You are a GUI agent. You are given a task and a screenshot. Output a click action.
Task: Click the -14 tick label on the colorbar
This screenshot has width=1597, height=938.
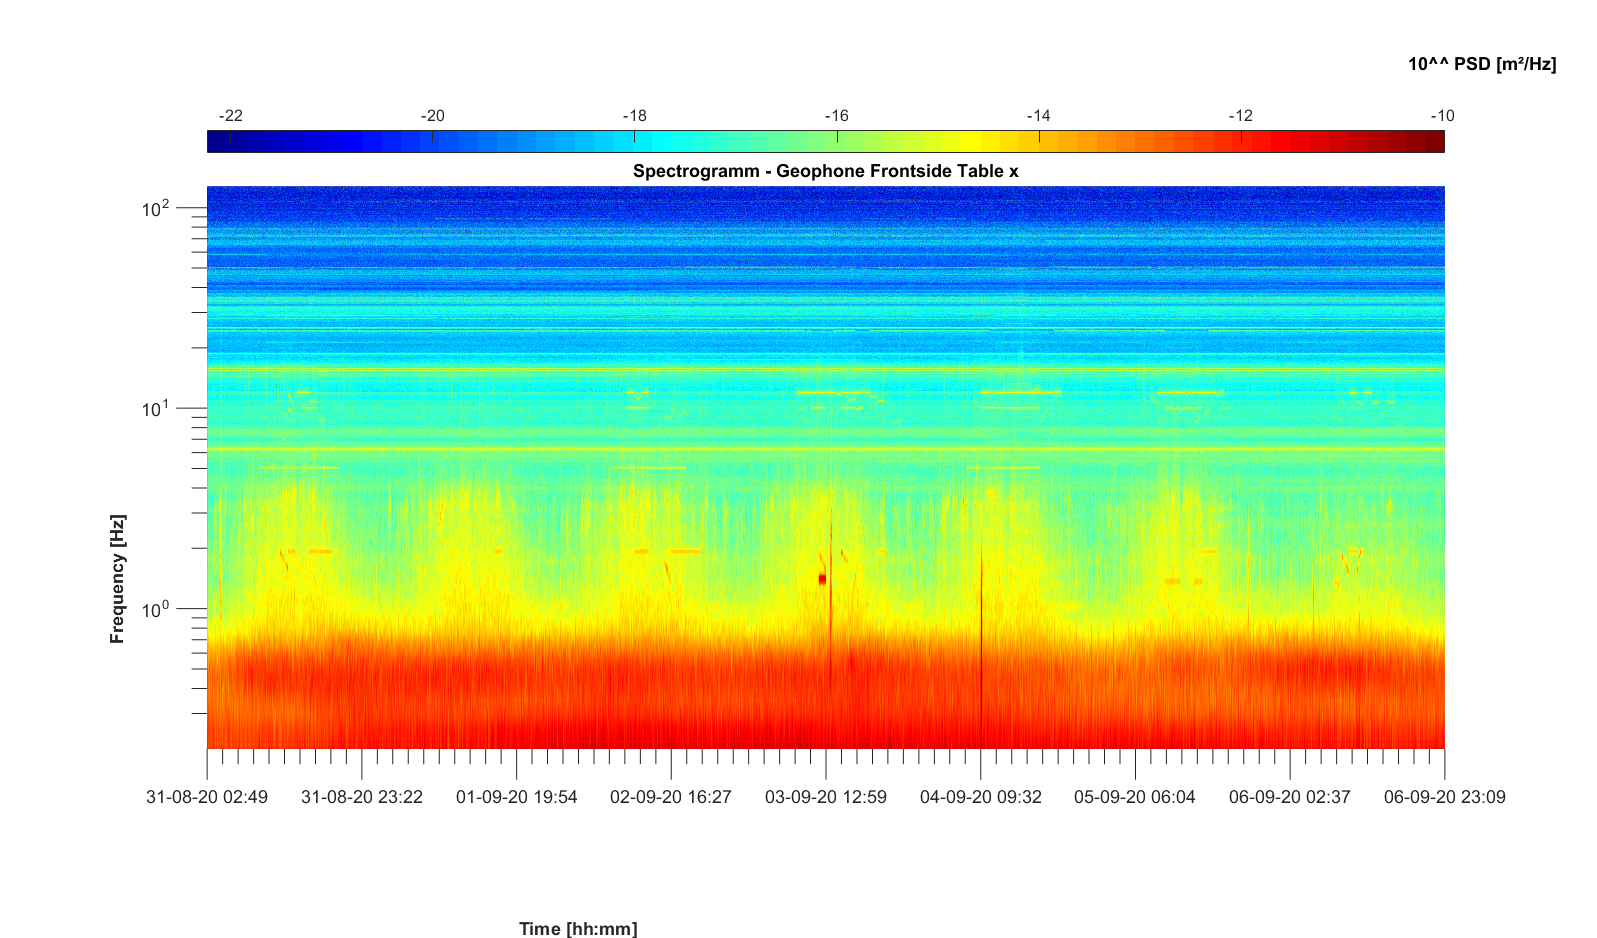point(1038,116)
